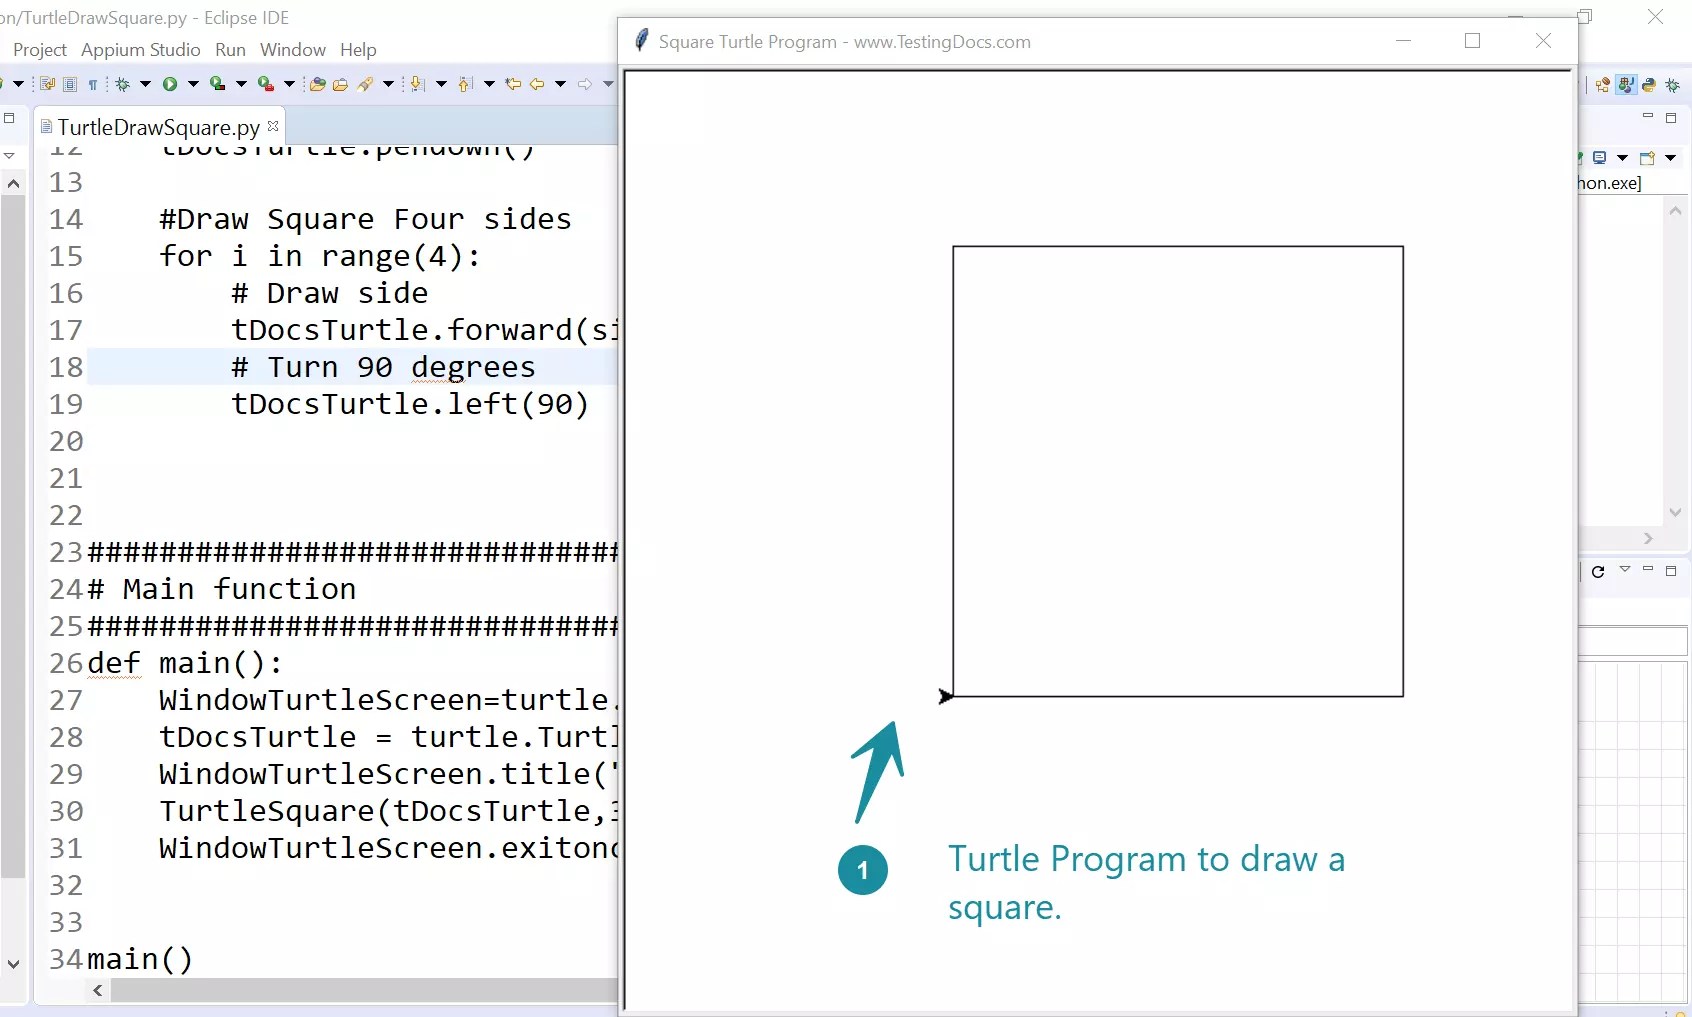Select the Debug perspective icon

tap(1674, 85)
